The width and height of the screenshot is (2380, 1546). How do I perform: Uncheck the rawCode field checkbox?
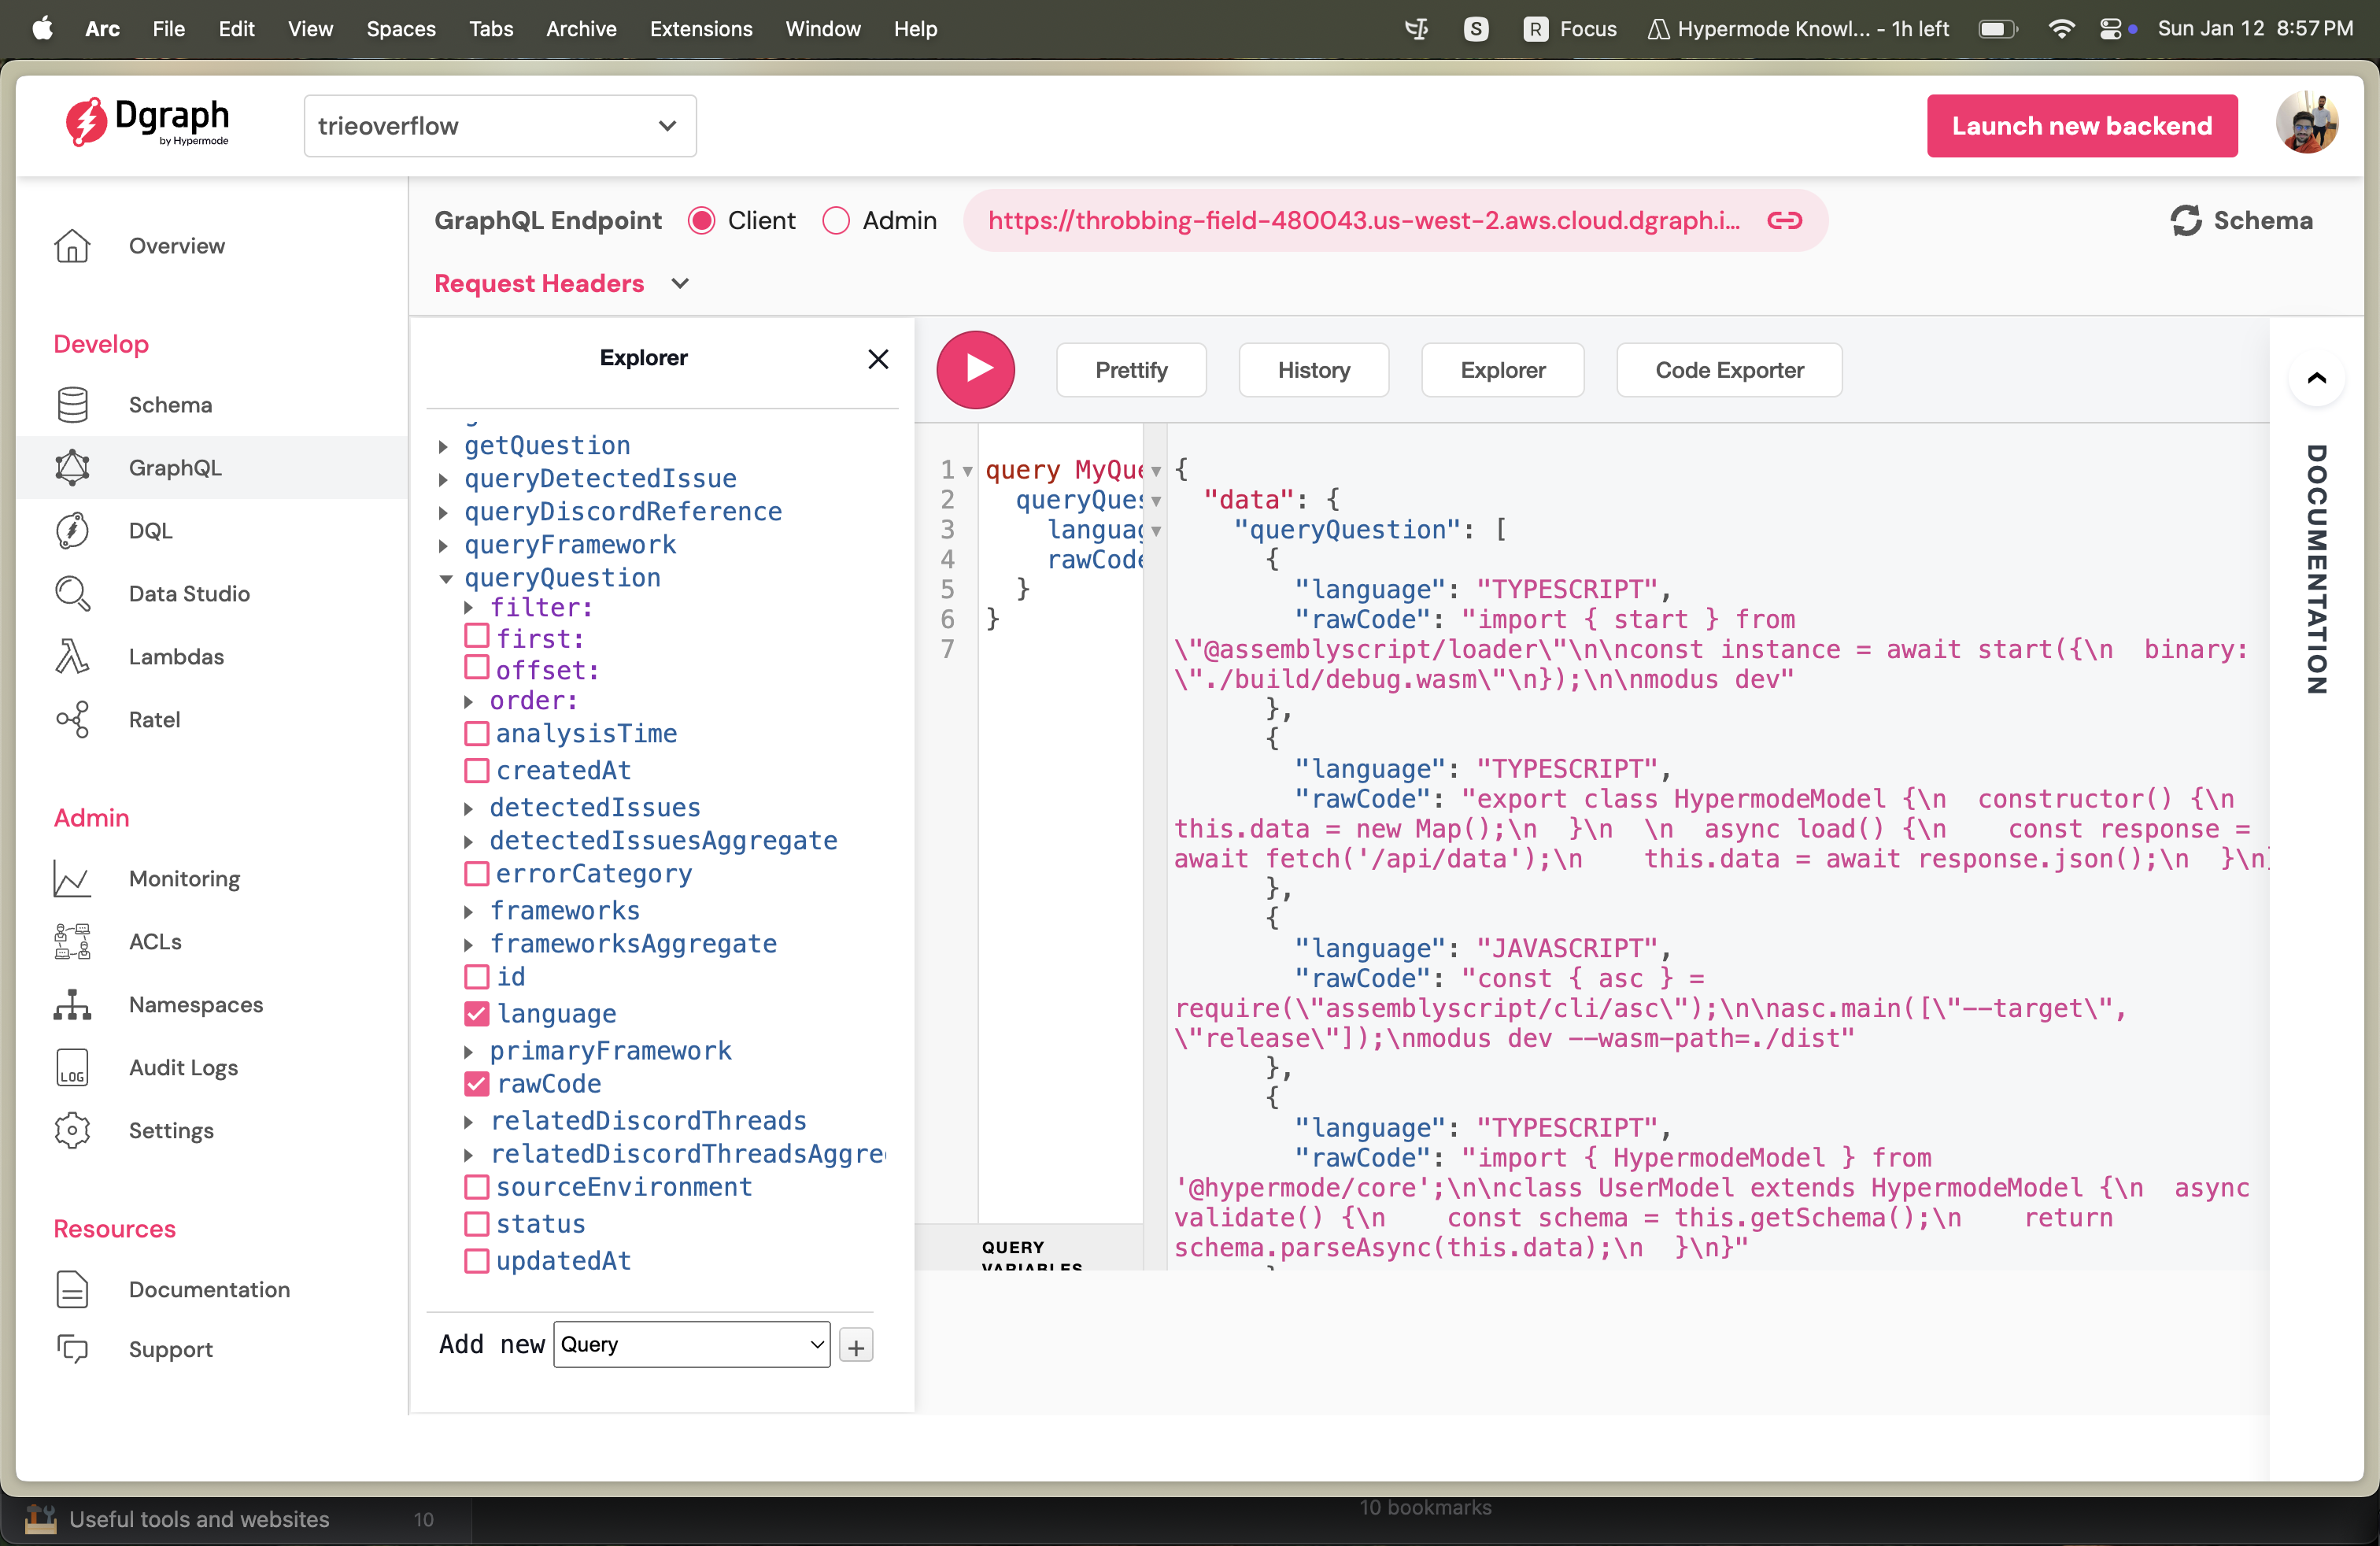[477, 1084]
